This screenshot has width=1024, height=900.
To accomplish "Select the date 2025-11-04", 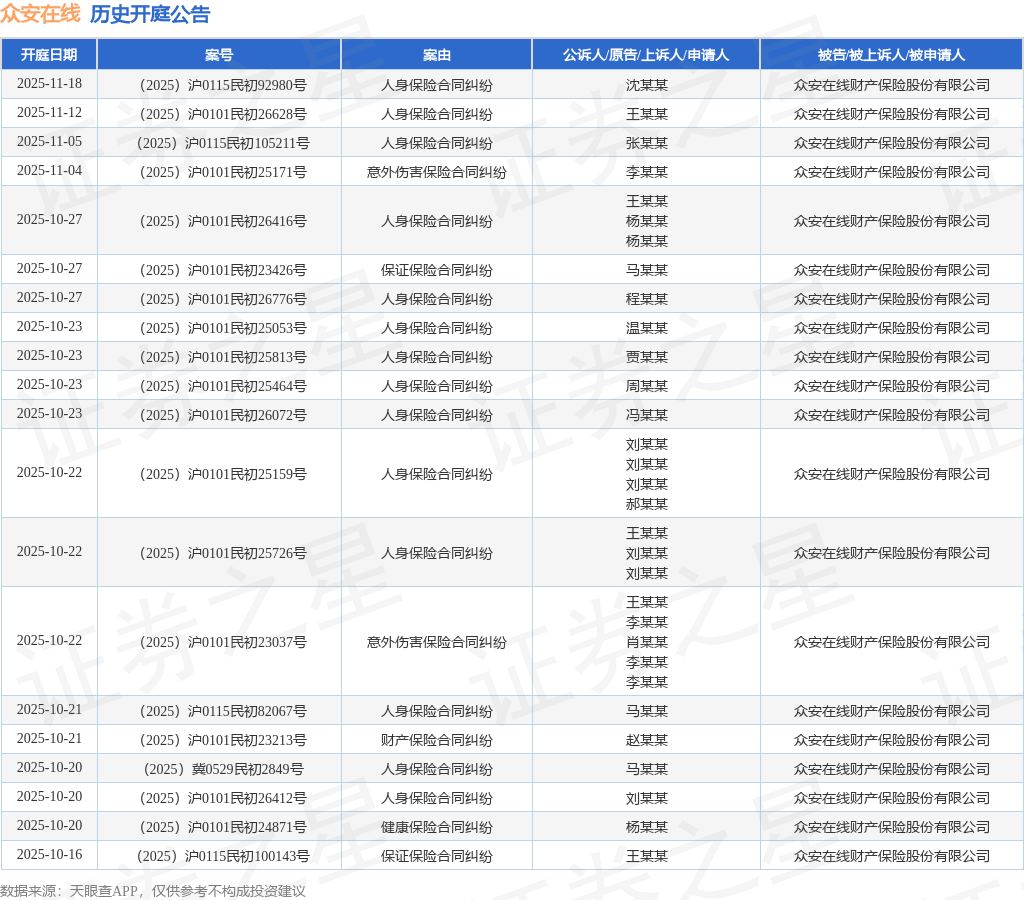I will 50,170.
